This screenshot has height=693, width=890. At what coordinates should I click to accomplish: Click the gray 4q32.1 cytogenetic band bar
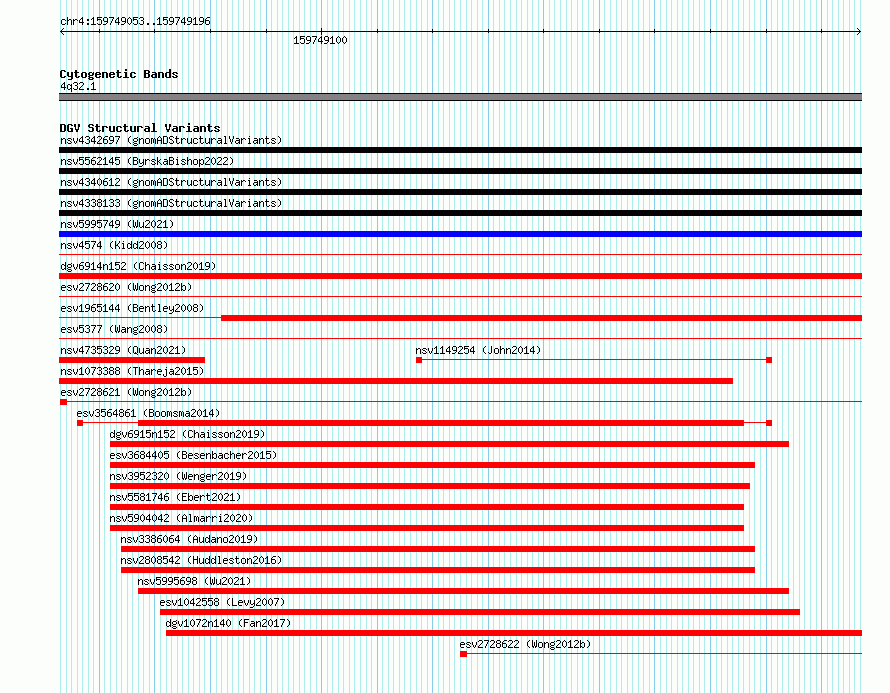[460, 97]
